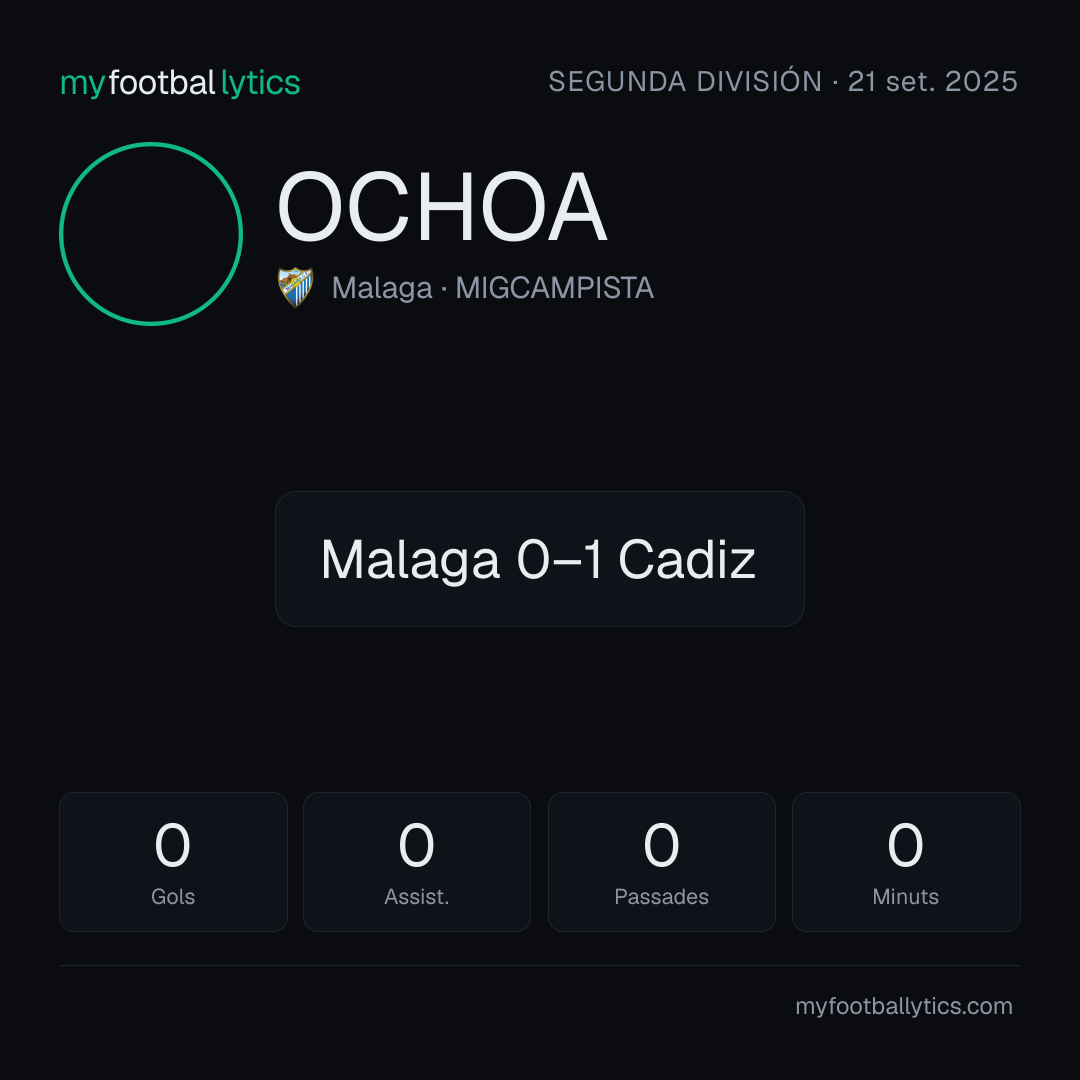Select the Assist. stat card
1080x1080 pixels.
(417, 862)
